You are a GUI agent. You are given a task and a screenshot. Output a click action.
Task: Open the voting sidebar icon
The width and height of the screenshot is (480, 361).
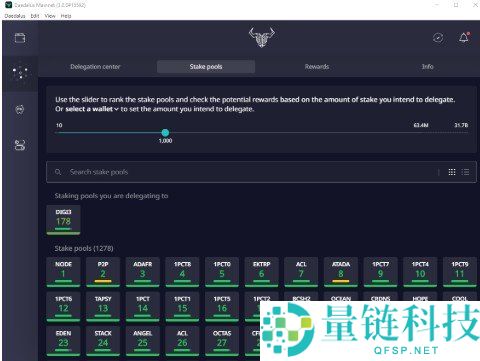[x=20, y=109]
